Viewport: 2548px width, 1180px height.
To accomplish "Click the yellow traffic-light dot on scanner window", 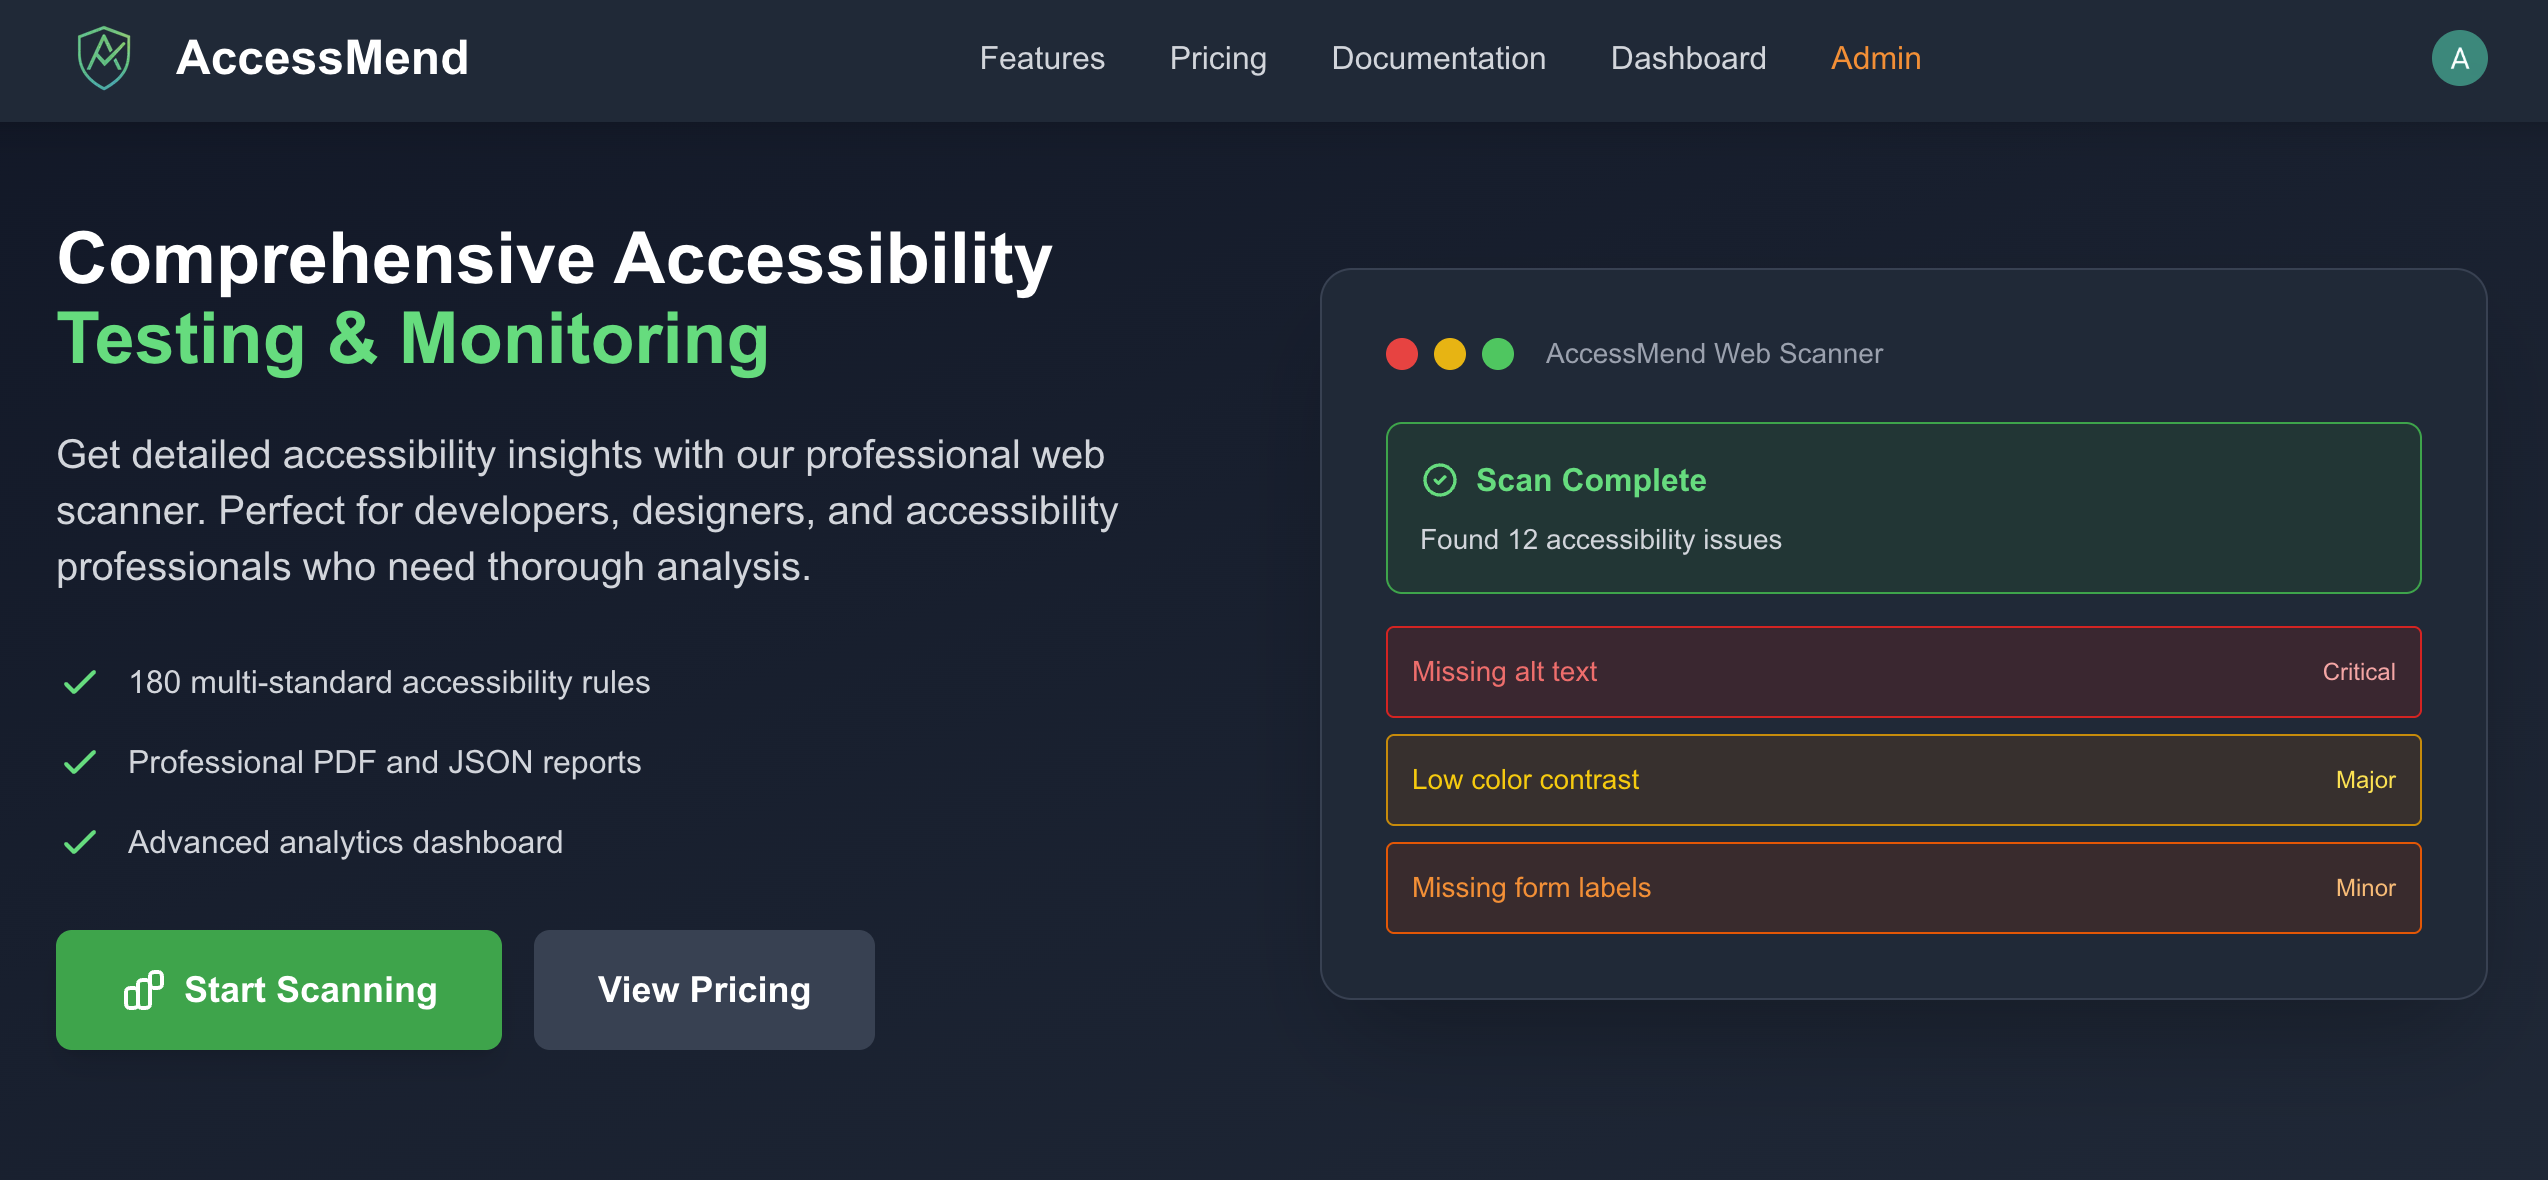I will click(x=1449, y=354).
